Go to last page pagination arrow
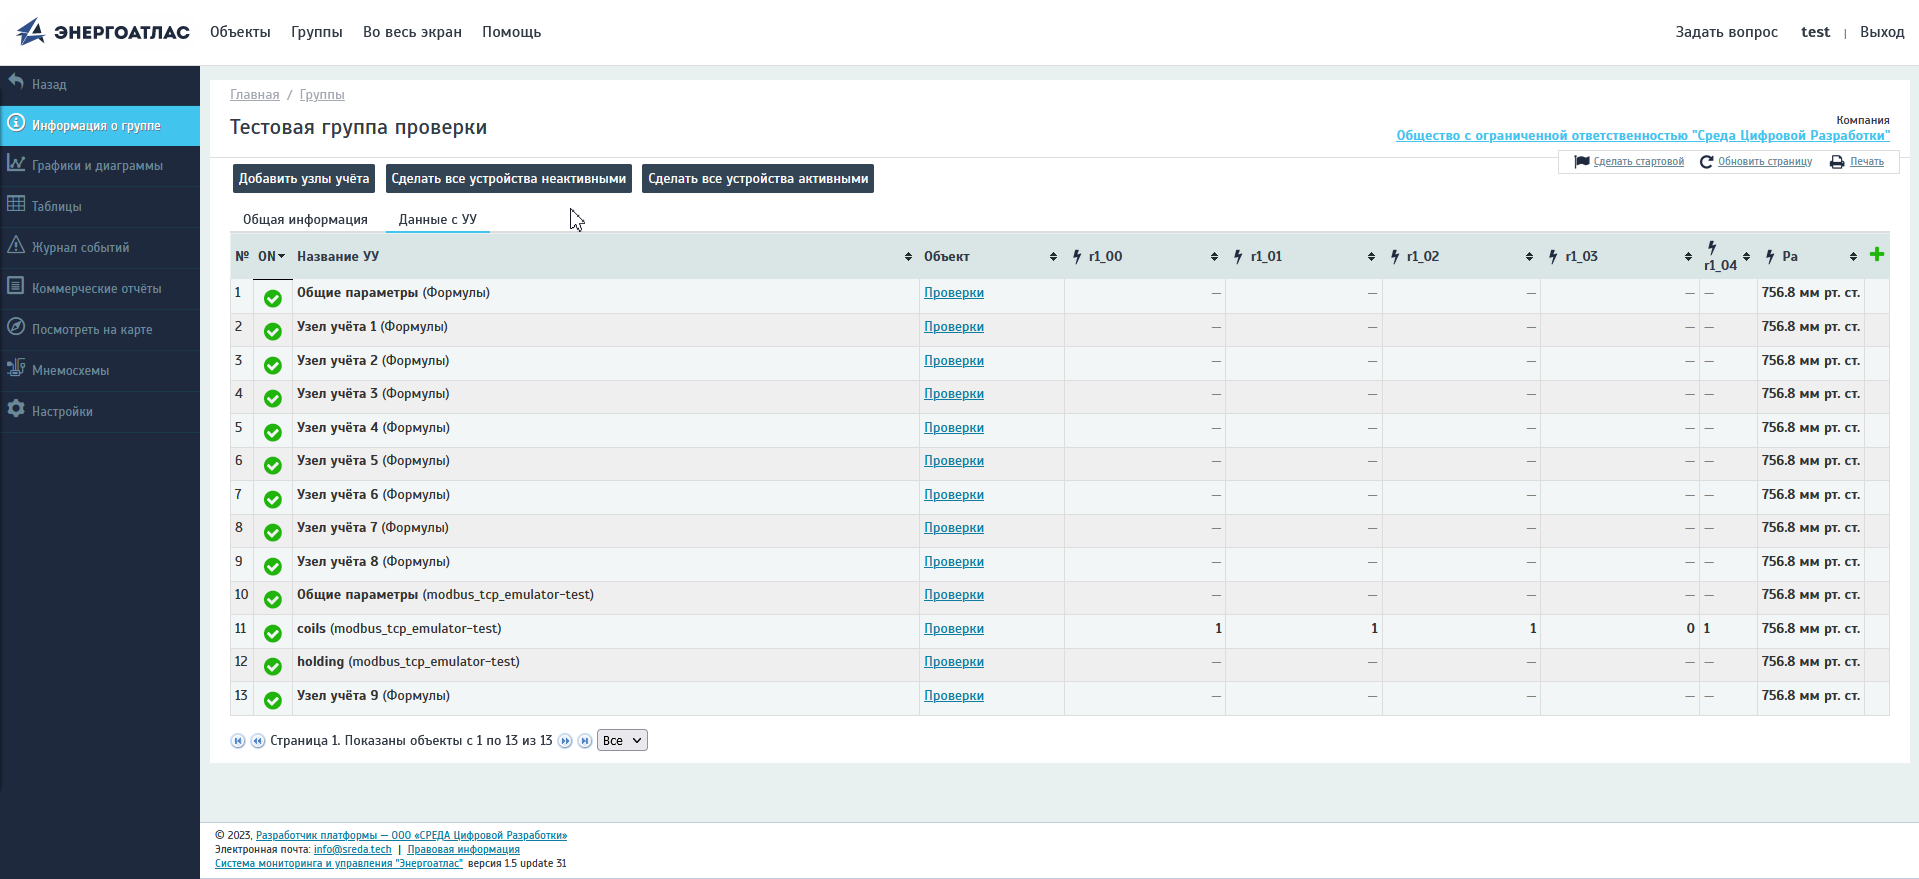The height and width of the screenshot is (879, 1919). pos(585,741)
